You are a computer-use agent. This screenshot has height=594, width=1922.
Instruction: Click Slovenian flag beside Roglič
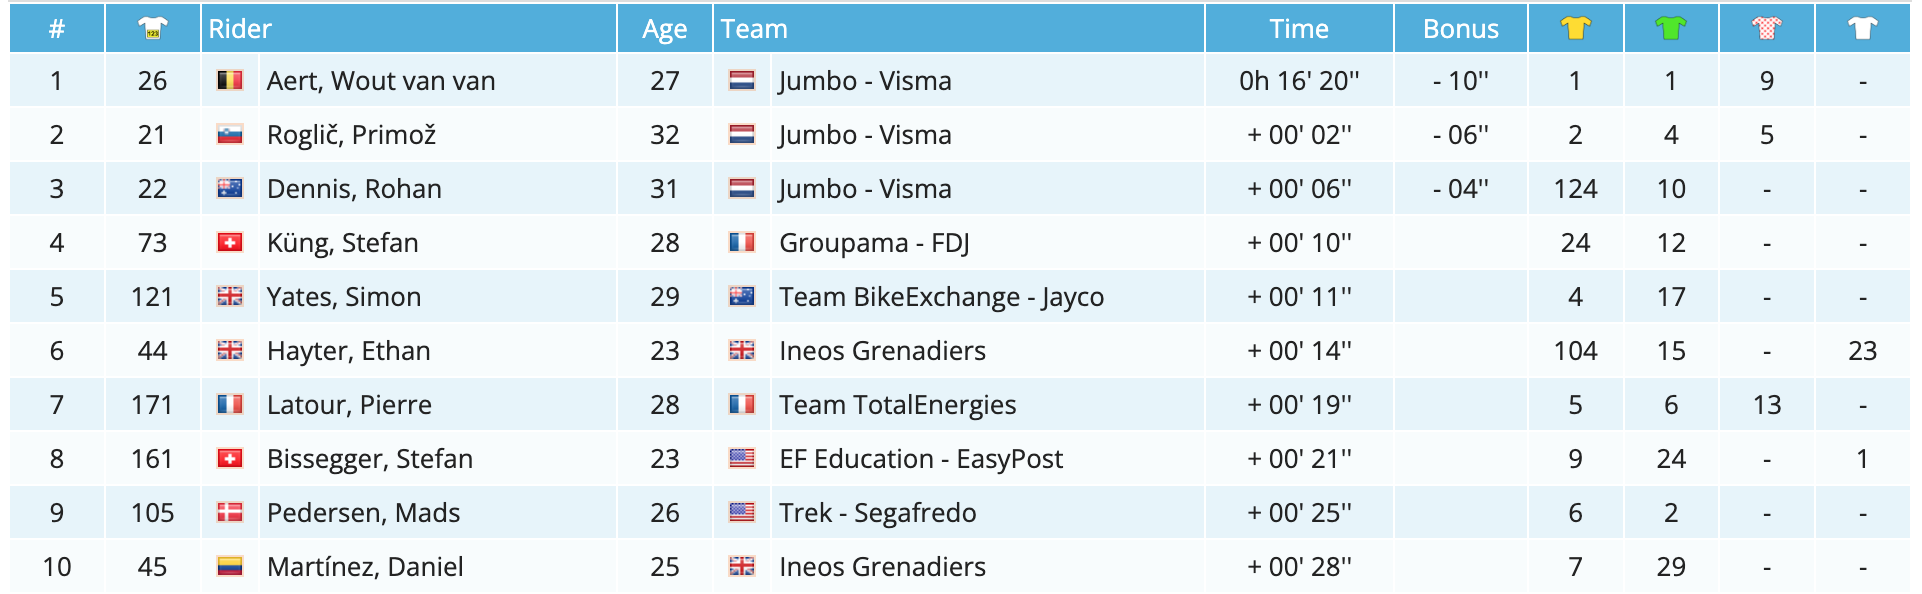pyautogui.click(x=230, y=135)
